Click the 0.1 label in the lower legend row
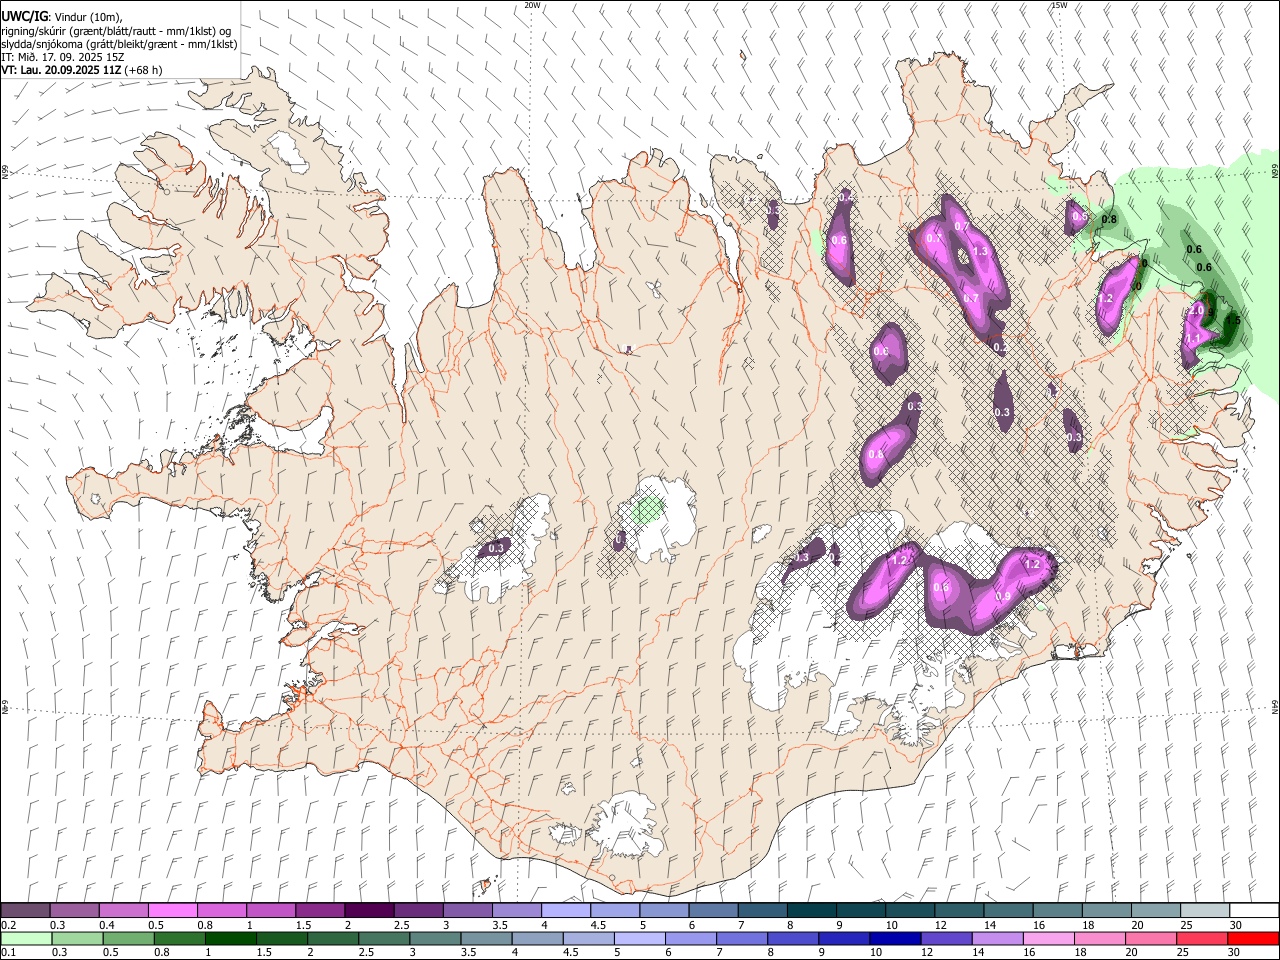This screenshot has width=1280, height=960. coord(9,953)
